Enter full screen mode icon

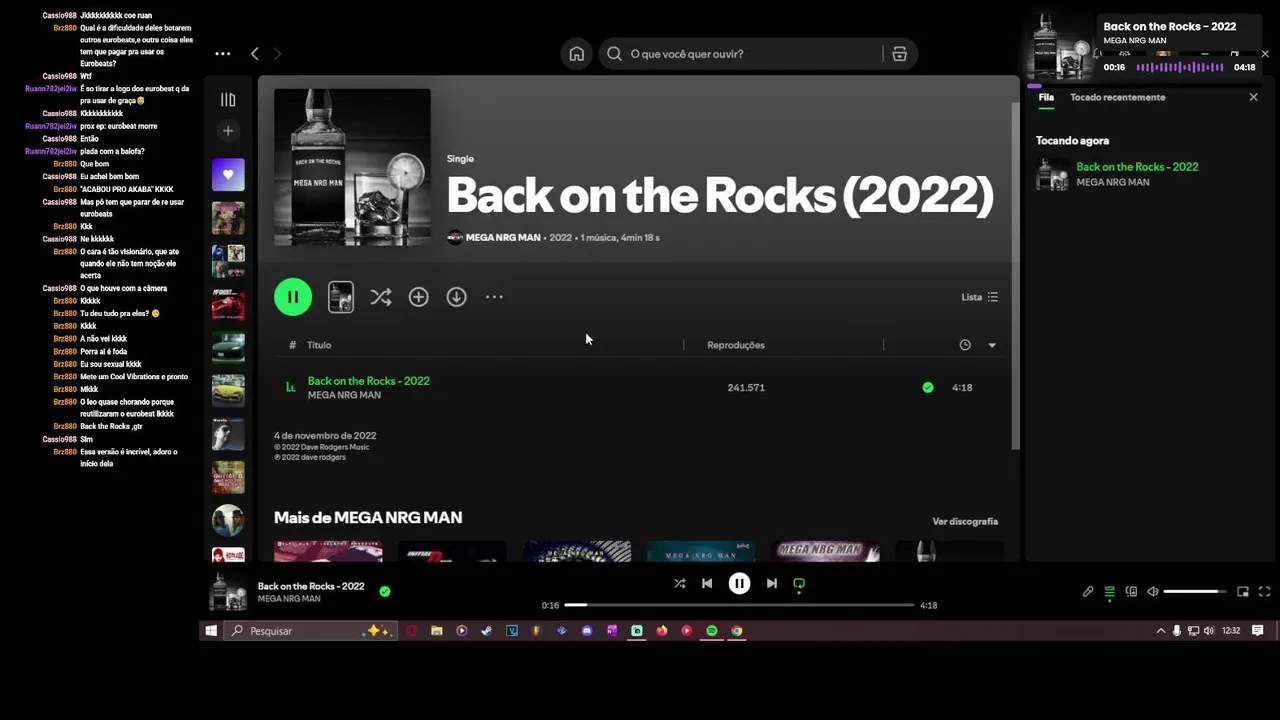(x=1264, y=592)
